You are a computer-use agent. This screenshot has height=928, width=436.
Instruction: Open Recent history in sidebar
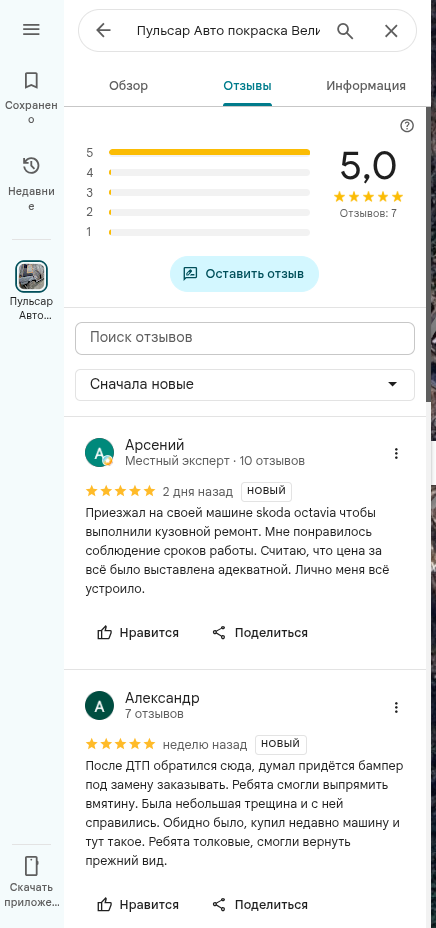click(31, 183)
